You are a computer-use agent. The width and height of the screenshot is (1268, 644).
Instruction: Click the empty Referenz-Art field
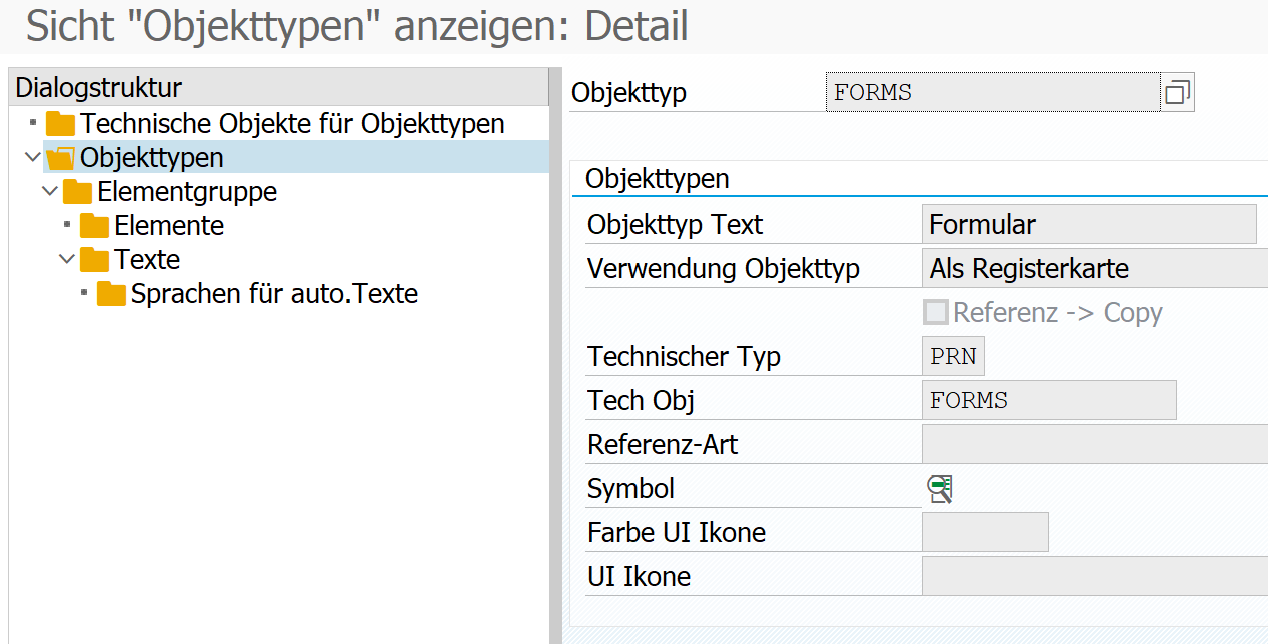tap(1094, 444)
